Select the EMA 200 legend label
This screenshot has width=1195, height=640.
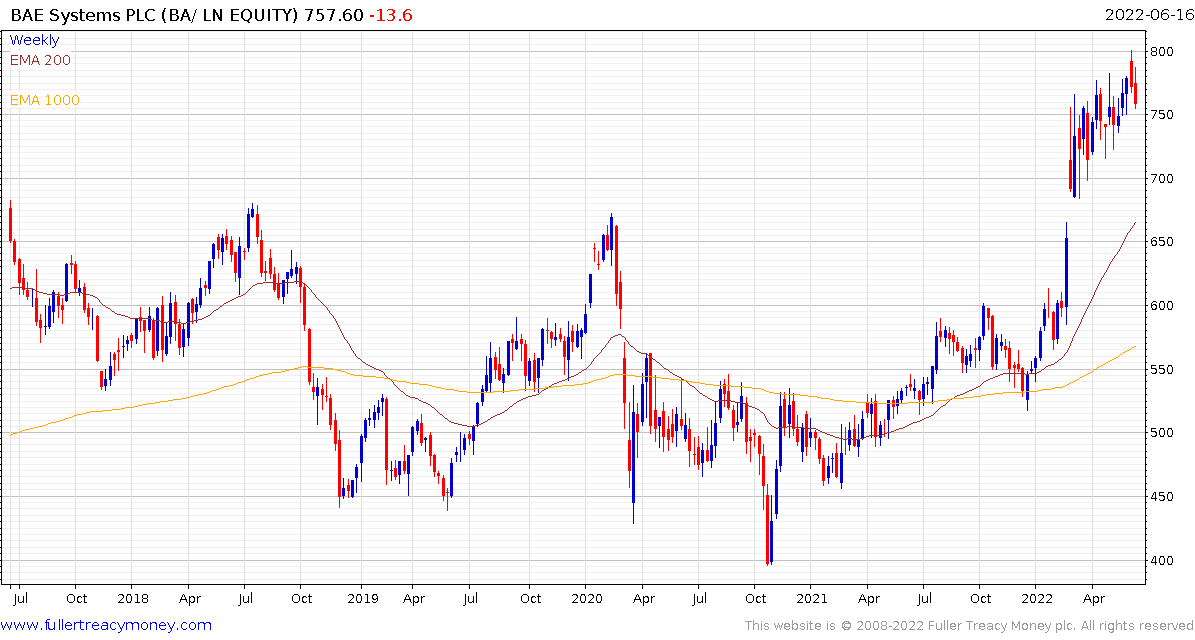tap(40, 60)
